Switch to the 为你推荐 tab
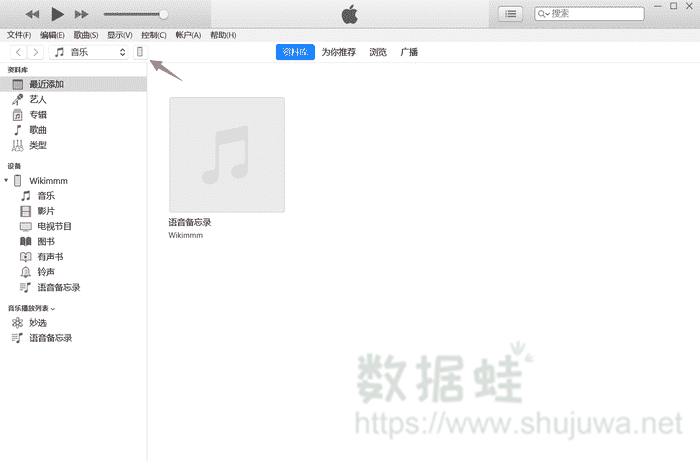Image resolution: width=700 pixels, height=461 pixels. (338, 52)
